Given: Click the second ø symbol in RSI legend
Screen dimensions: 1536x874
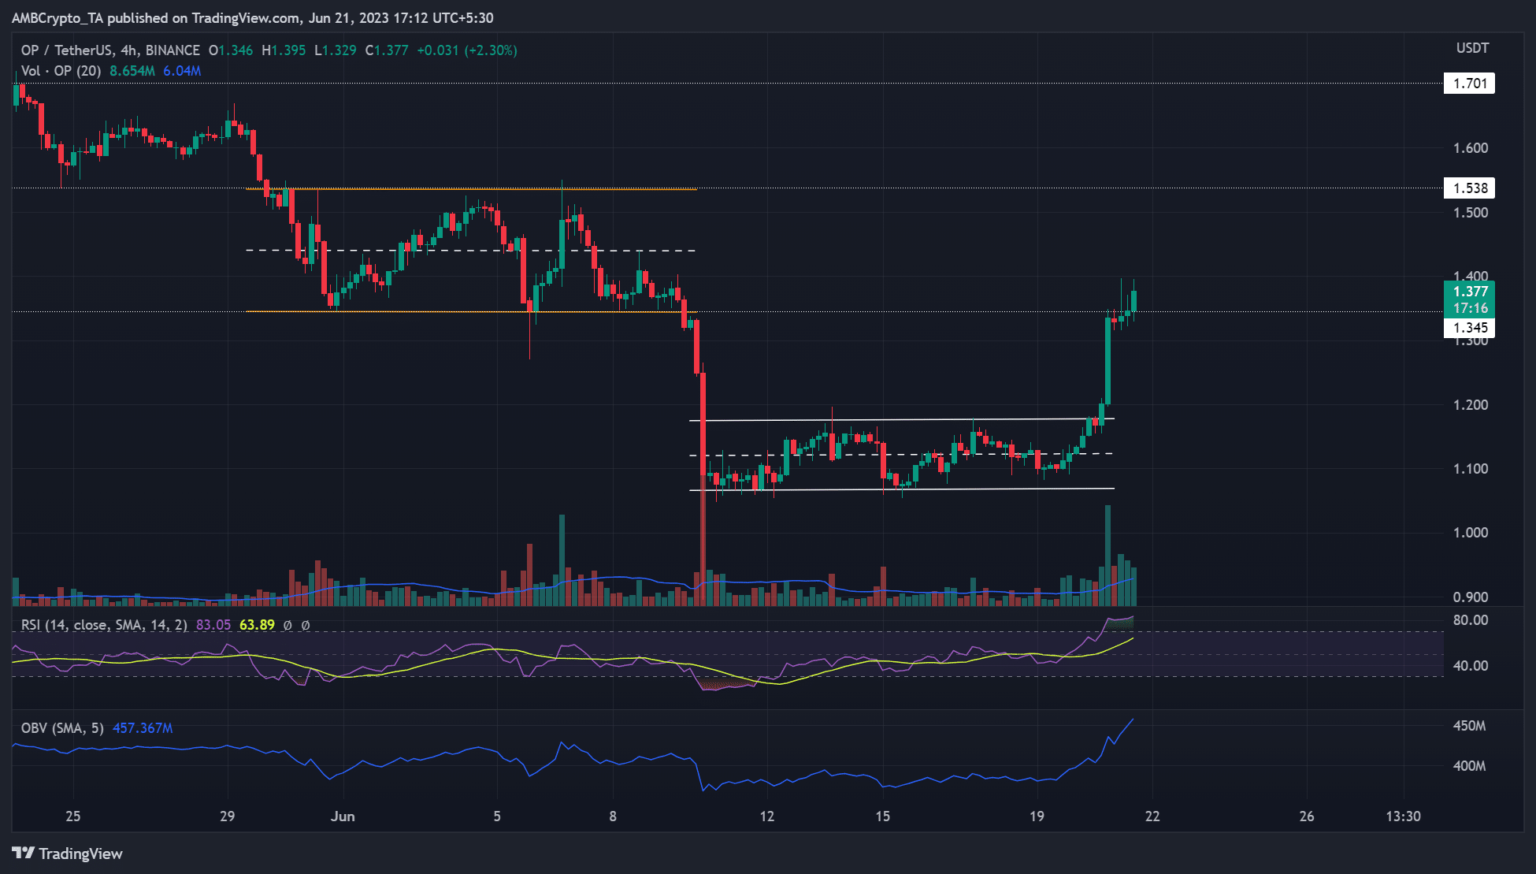Looking at the screenshot, I should click(x=305, y=625).
